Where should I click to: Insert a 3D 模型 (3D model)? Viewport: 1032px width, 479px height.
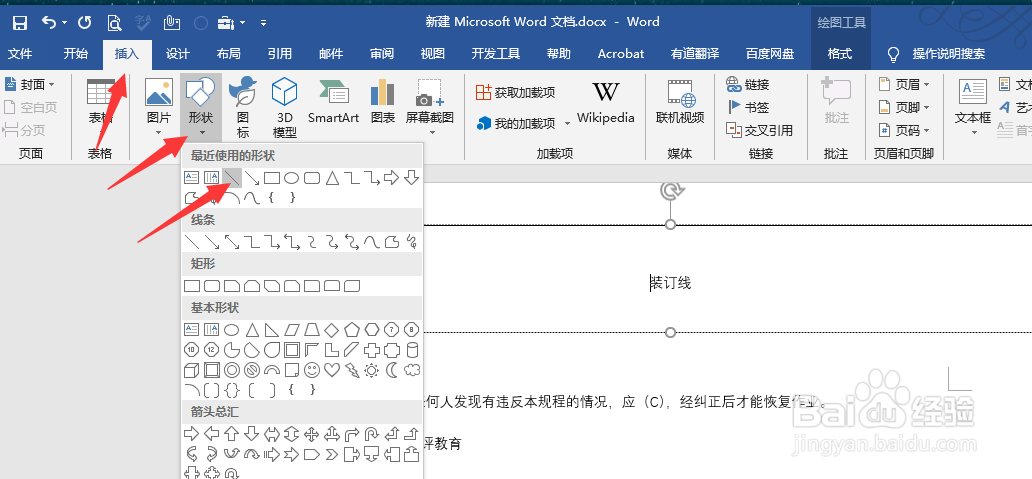pos(284,107)
